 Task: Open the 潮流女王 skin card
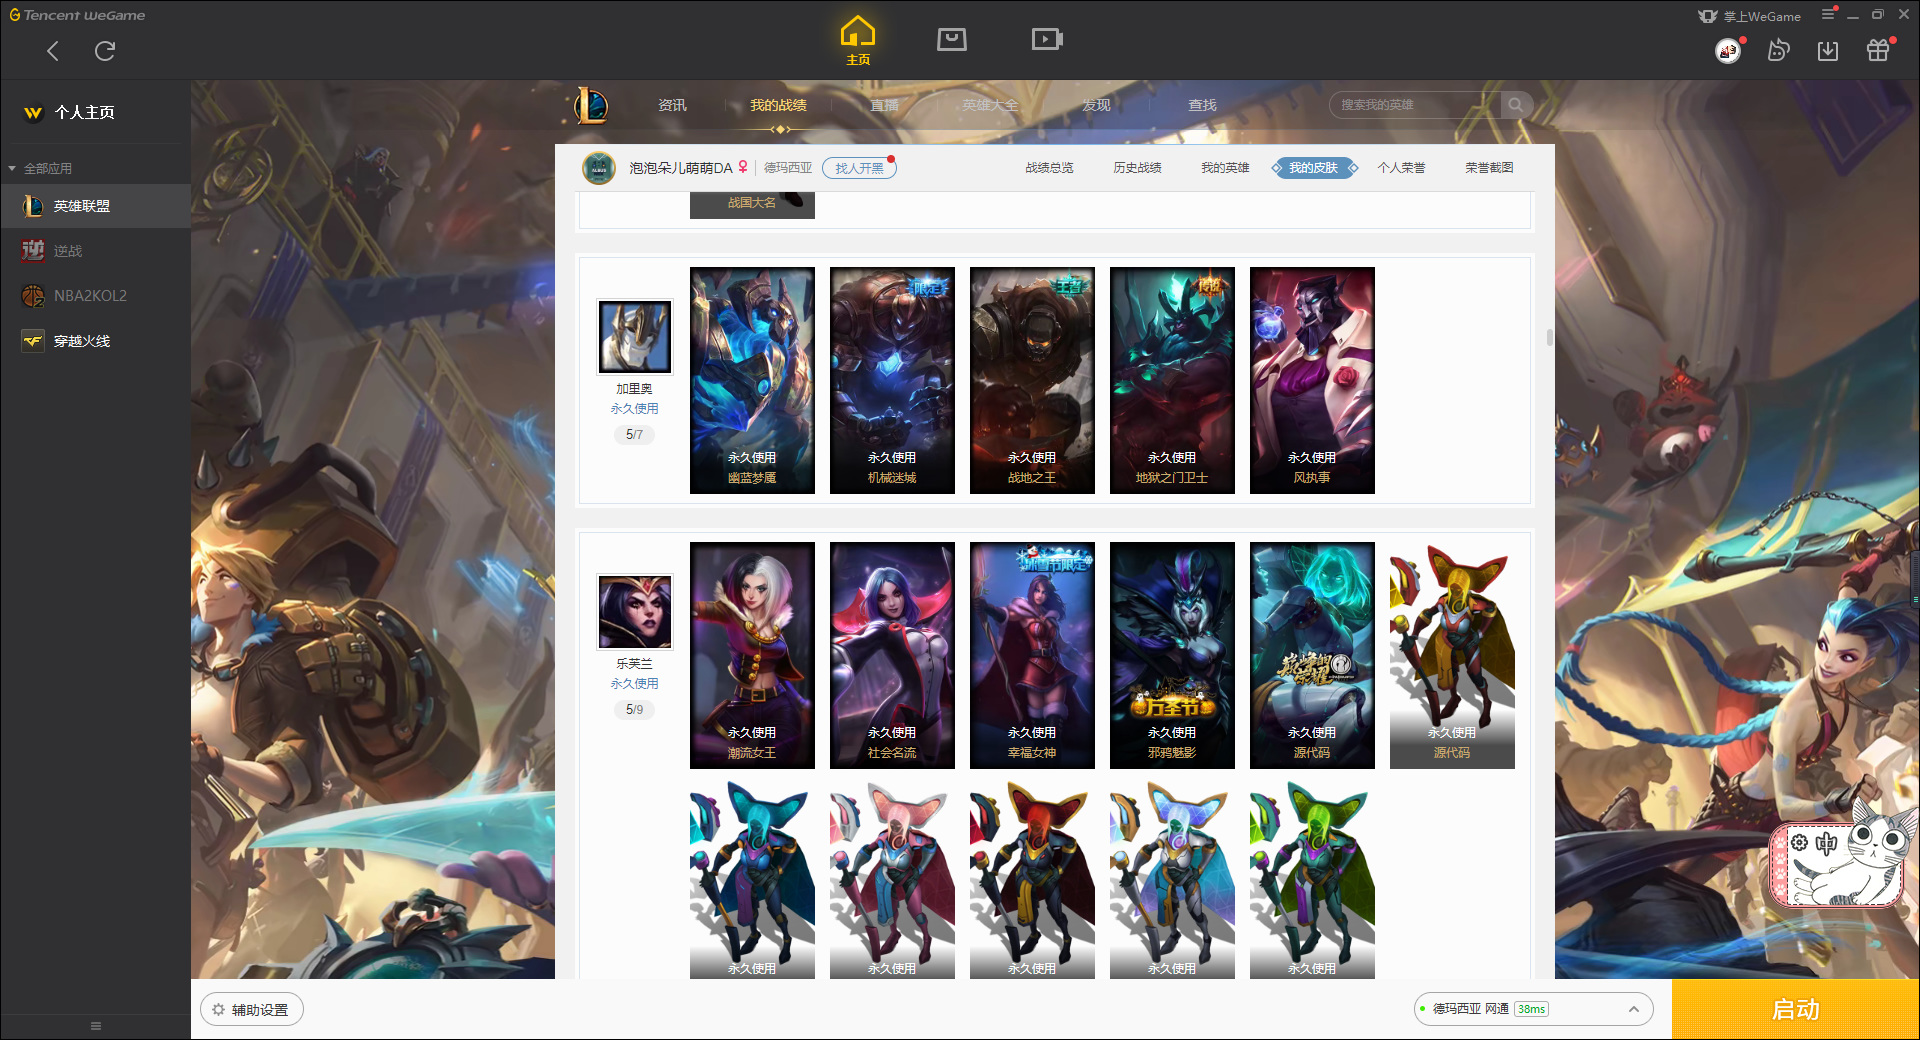[752, 655]
